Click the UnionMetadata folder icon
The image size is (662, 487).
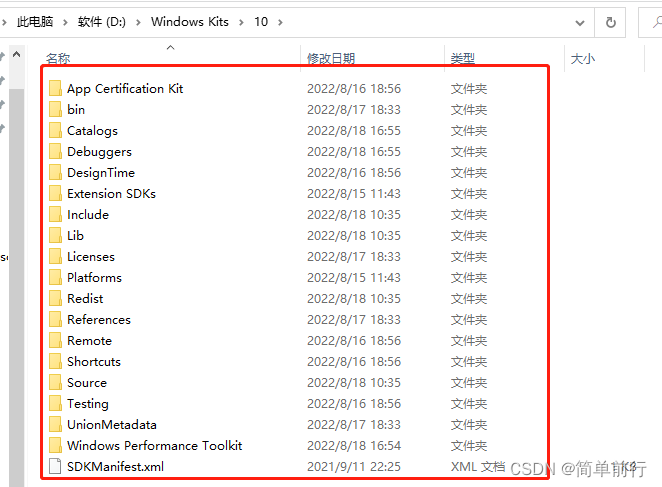pos(55,424)
